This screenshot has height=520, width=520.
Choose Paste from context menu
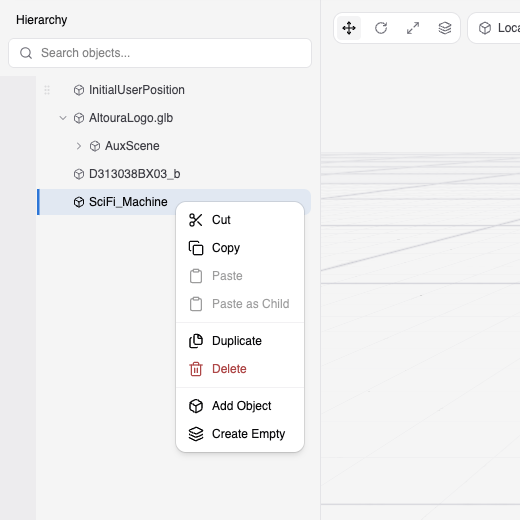(240, 276)
